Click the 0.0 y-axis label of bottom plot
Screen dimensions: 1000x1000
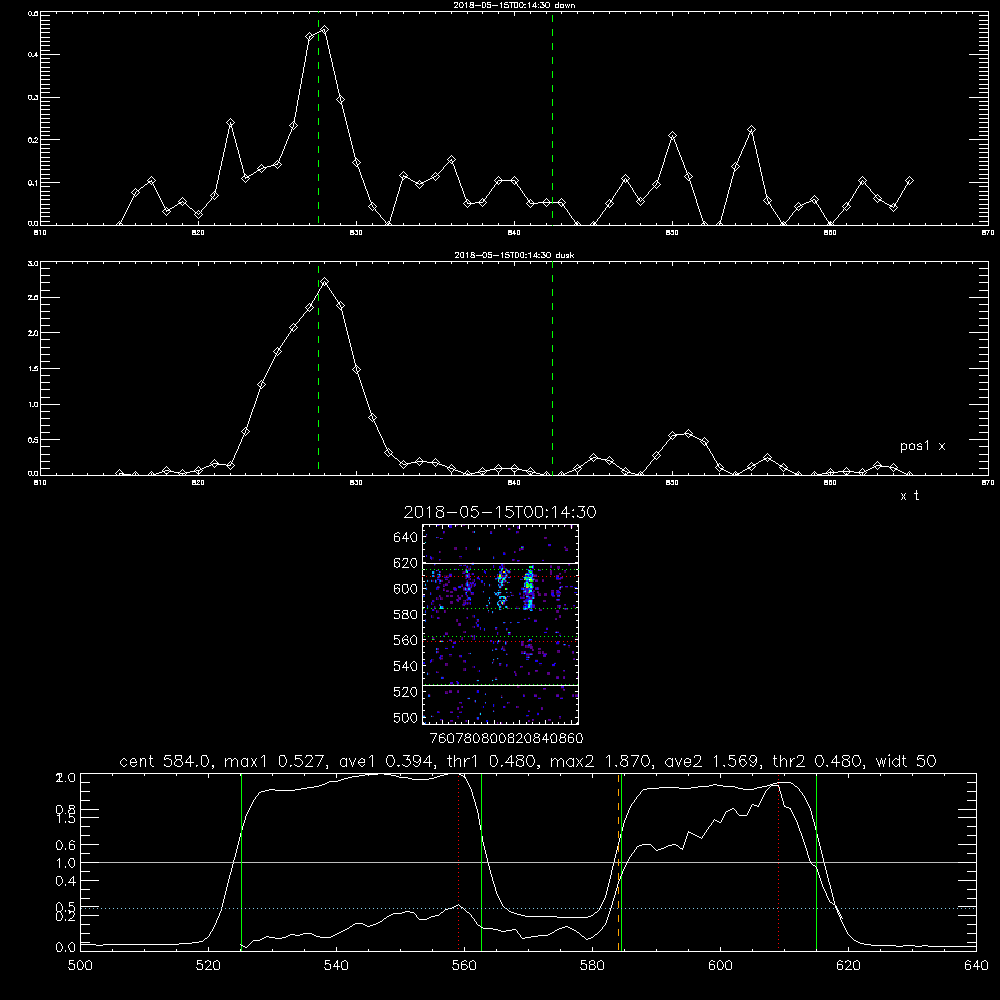point(66,948)
